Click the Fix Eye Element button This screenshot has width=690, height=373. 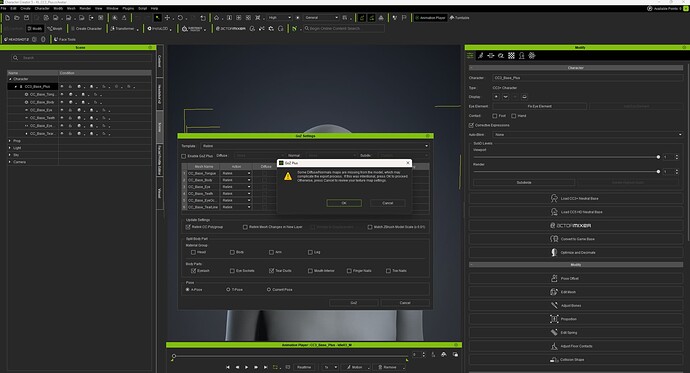[x=540, y=106]
